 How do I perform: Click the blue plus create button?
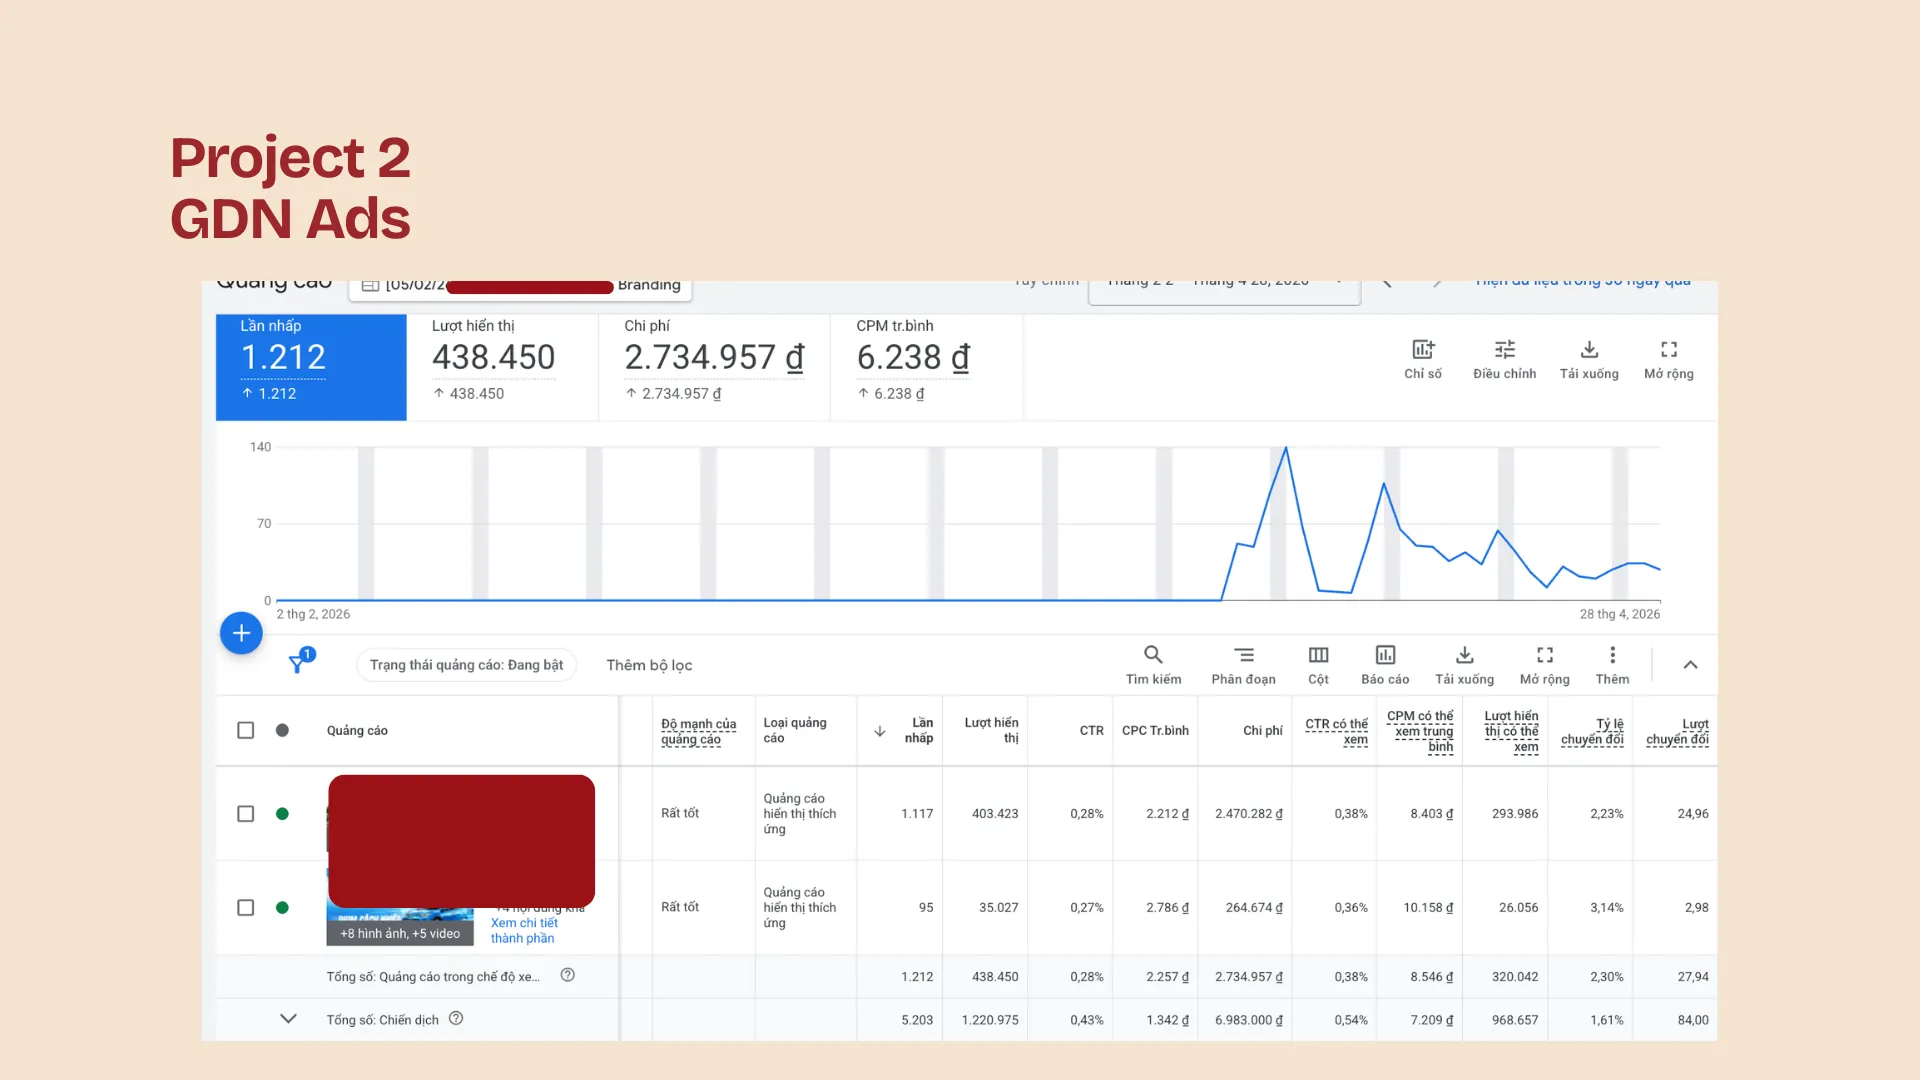(241, 633)
